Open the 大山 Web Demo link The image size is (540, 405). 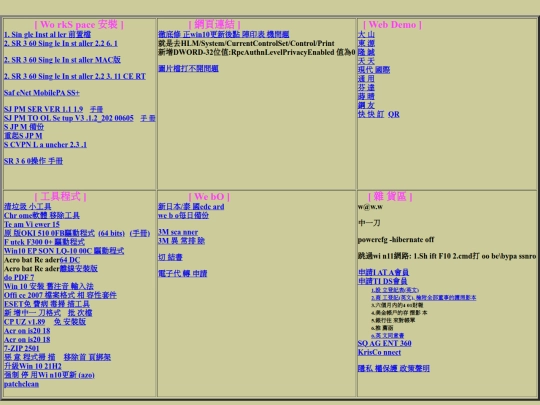tap(366, 34)
